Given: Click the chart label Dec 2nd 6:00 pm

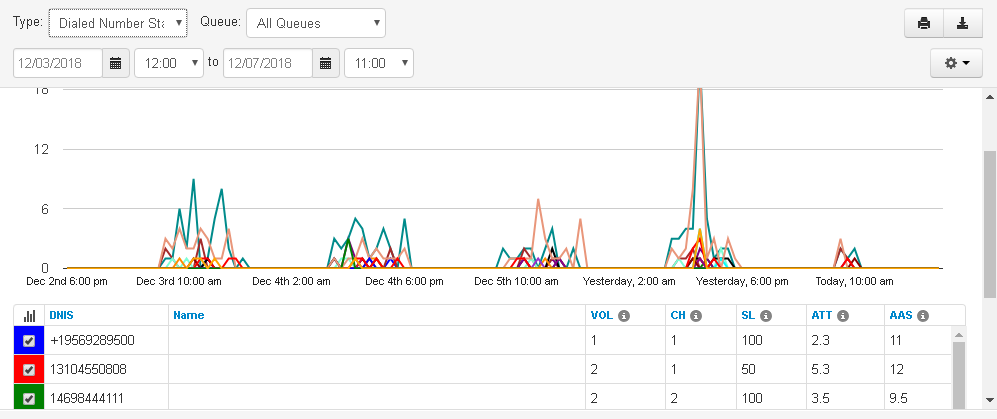Looking at the screenshot, I should [x=67, y=281].
